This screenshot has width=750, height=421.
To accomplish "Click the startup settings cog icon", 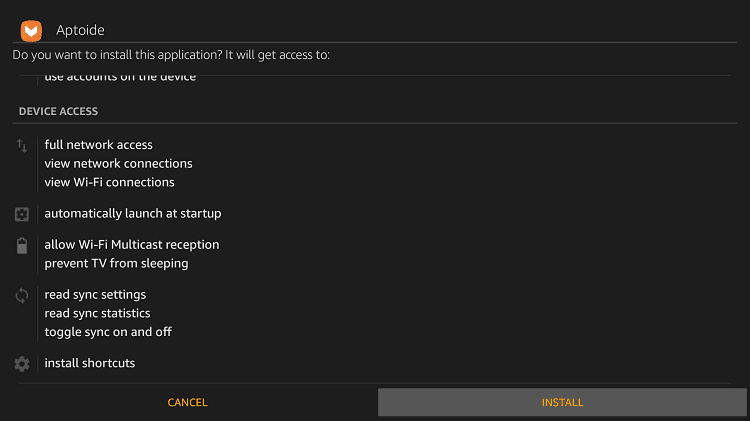I will [22, 214].
